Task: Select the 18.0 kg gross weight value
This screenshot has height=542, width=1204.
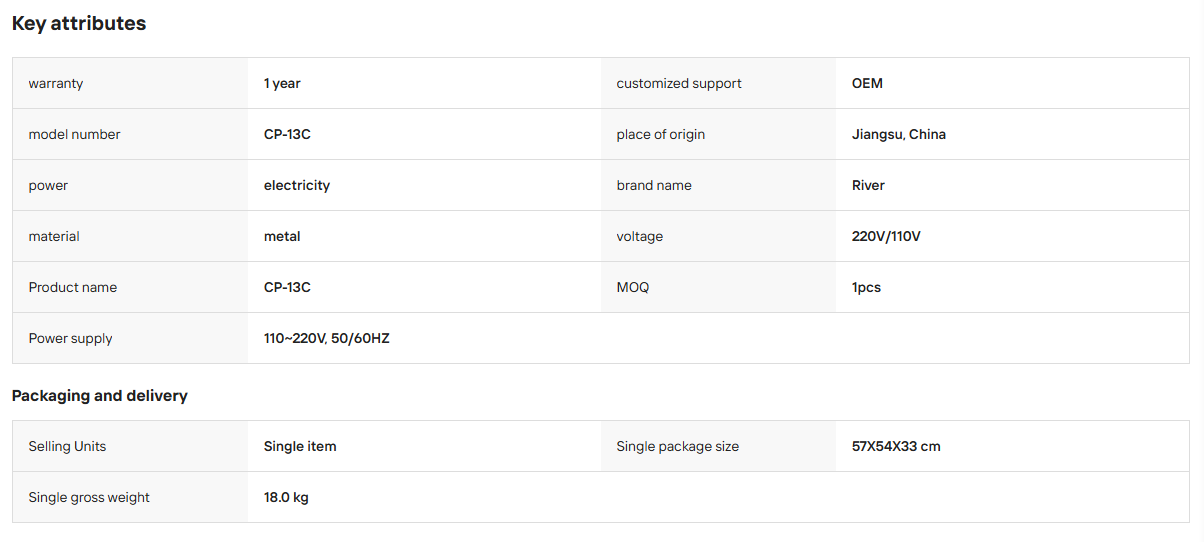Action: pos(286,498)
